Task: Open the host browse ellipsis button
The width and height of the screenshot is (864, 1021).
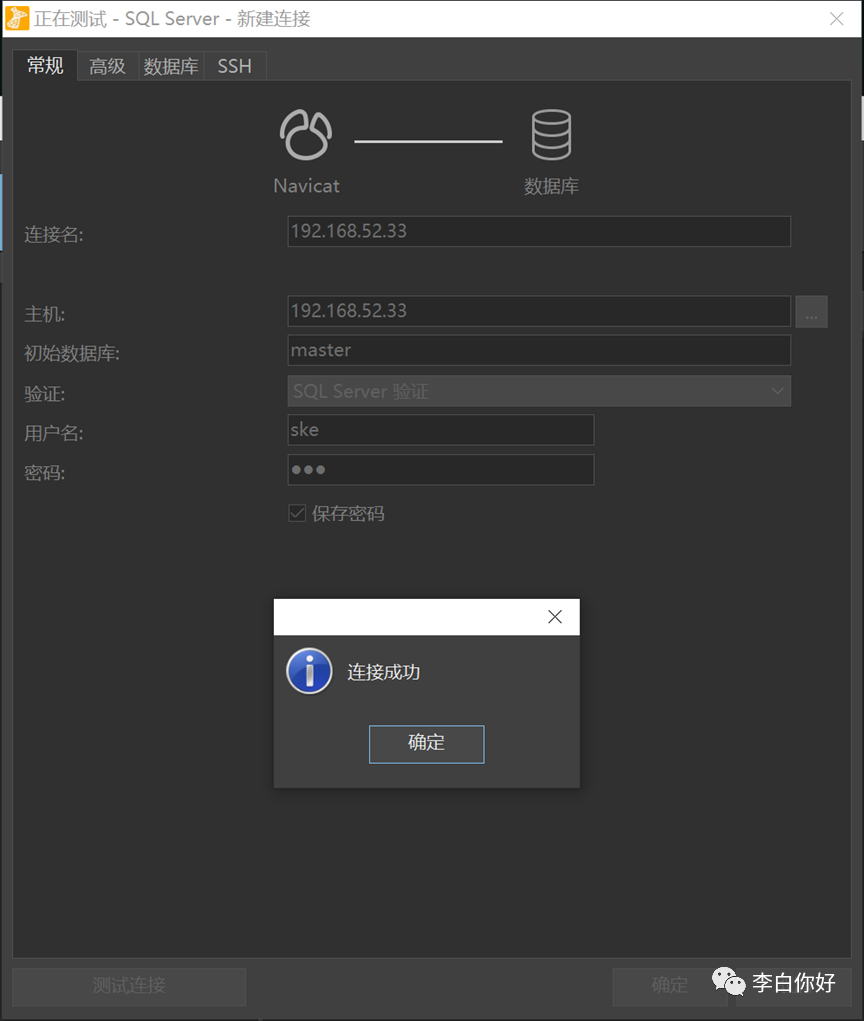Action: (x=811, y=311)
